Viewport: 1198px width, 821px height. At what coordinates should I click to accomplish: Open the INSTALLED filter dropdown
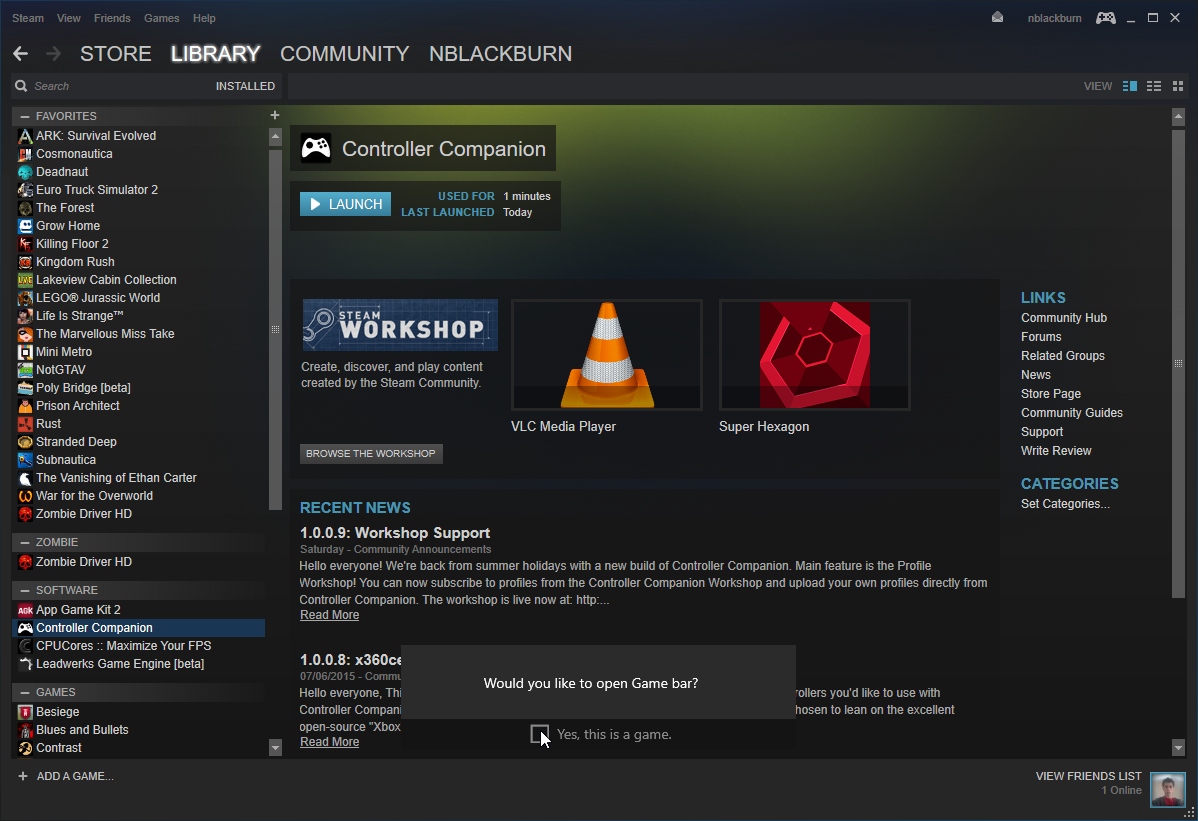tap(245, 86)
